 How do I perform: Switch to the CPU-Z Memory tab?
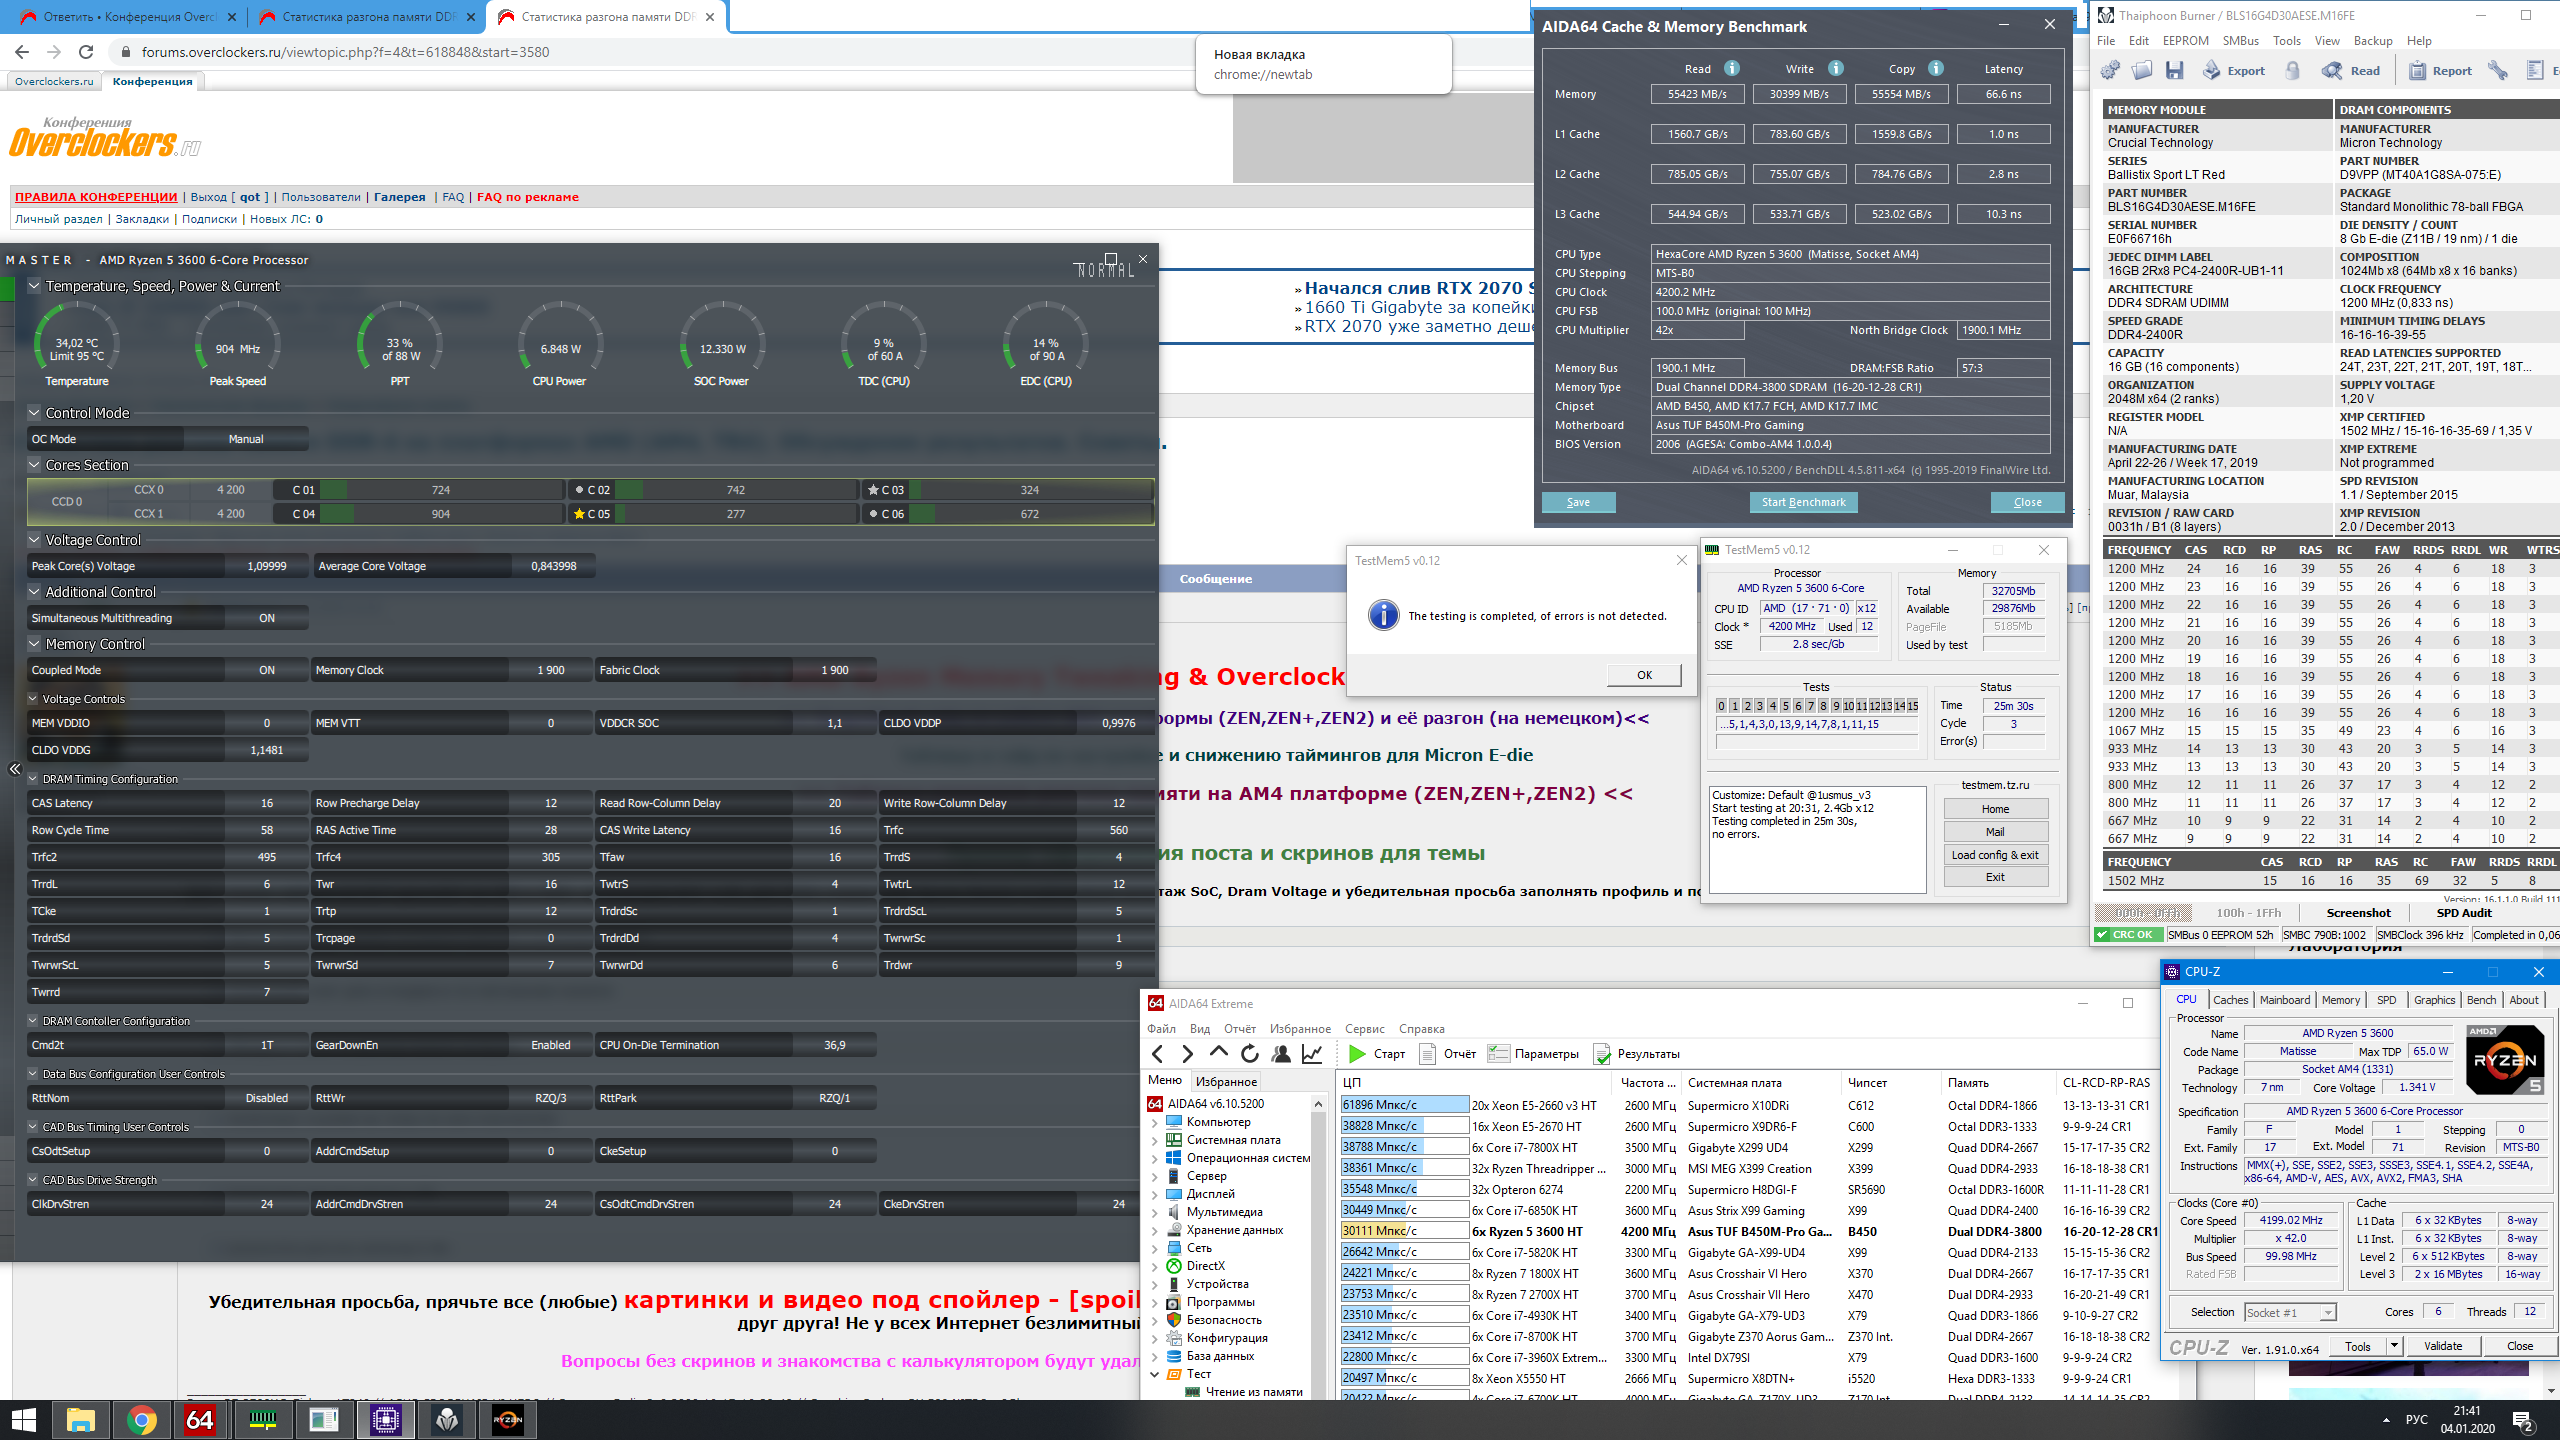(2340, 1000)
